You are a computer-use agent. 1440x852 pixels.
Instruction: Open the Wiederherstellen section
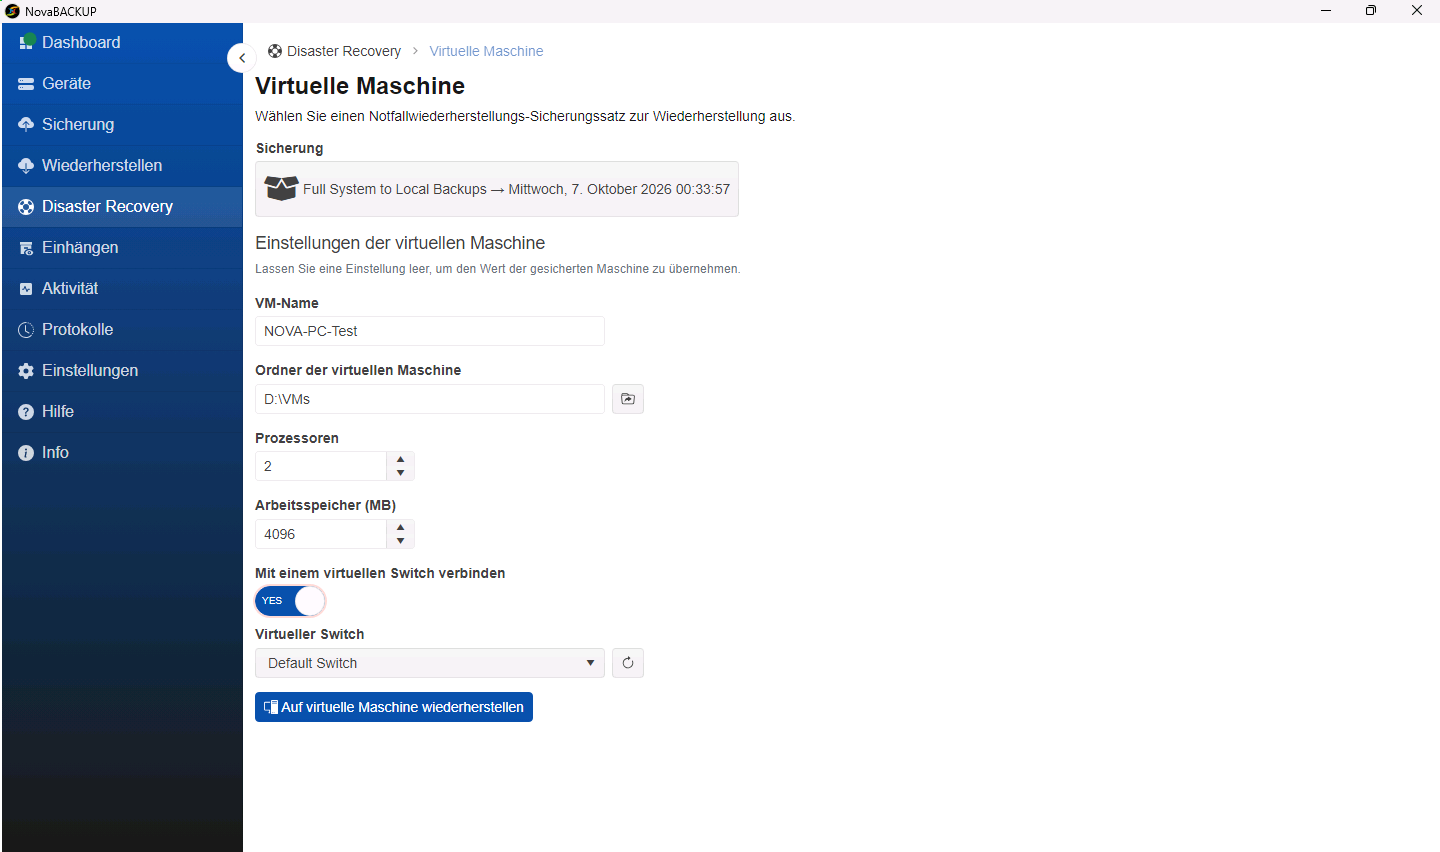click(x=122, y=166)
